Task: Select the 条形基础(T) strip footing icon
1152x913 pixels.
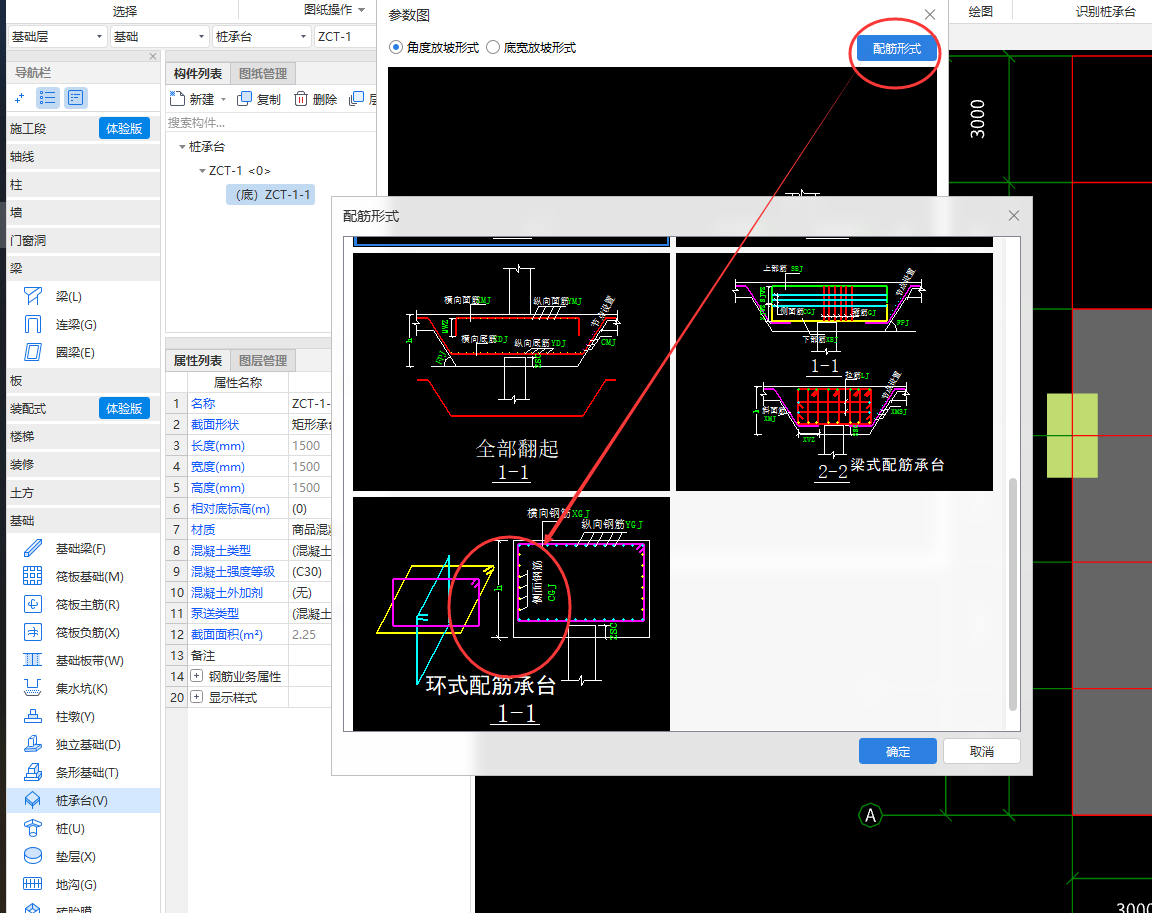Action: click(x=32, y=772)
